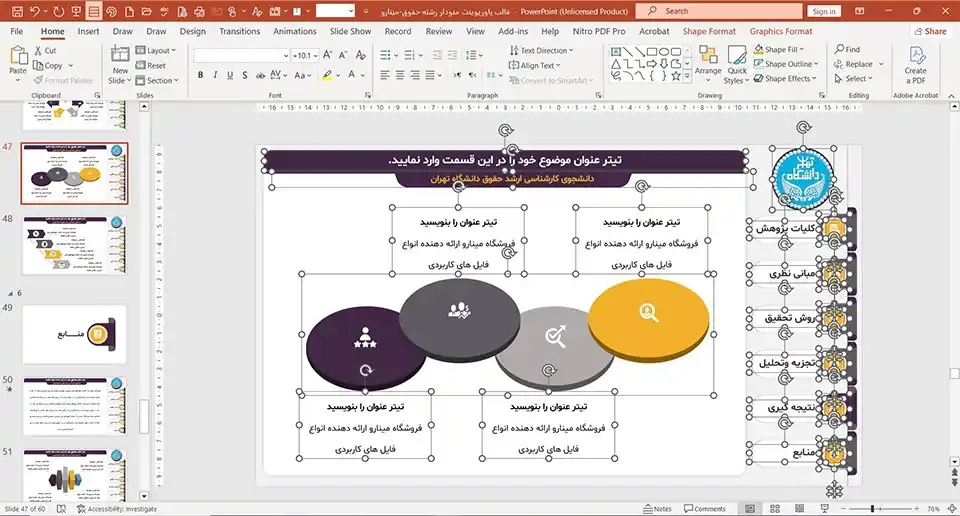Save the presentation from the quick access toolbar
The height and width of the screenshot is (516, 960).
17,11
